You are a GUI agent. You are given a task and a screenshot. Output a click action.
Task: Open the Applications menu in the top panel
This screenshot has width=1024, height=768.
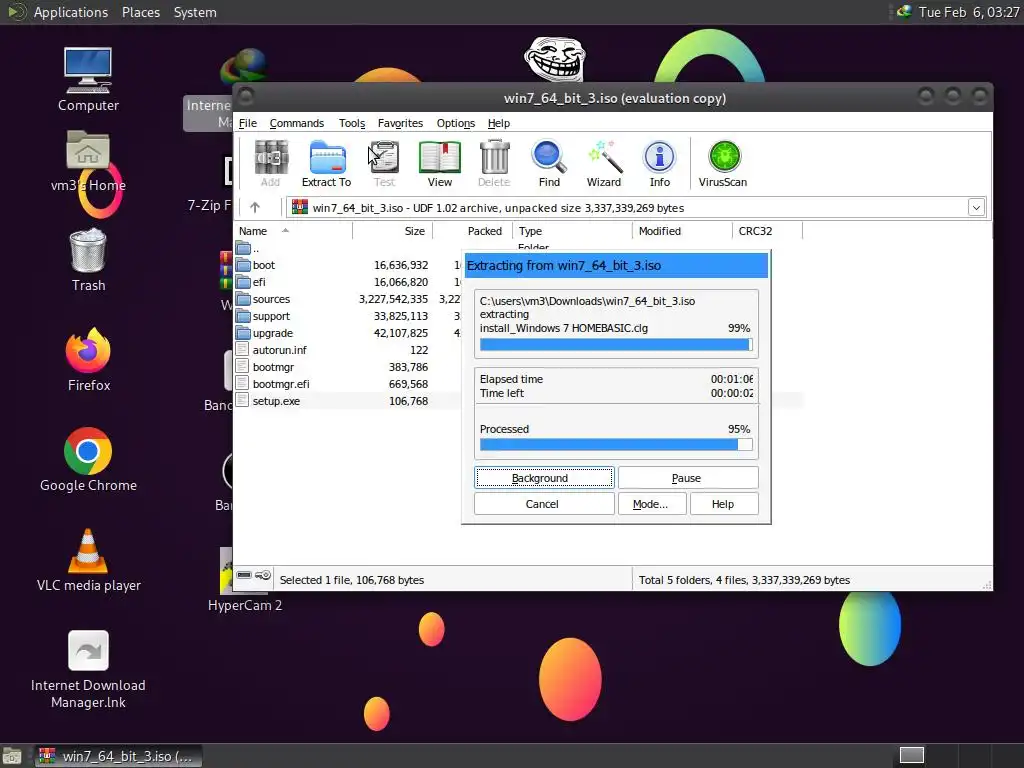tap(71, 12)
